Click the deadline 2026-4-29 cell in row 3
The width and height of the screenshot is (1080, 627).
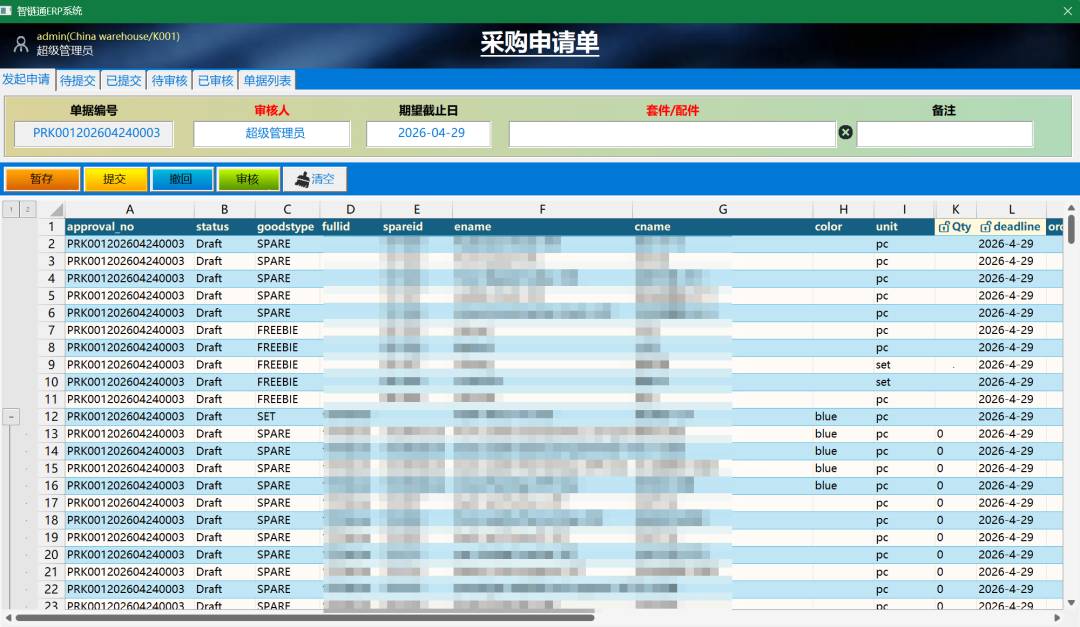pyautogui.click(x=1011, y=261)
